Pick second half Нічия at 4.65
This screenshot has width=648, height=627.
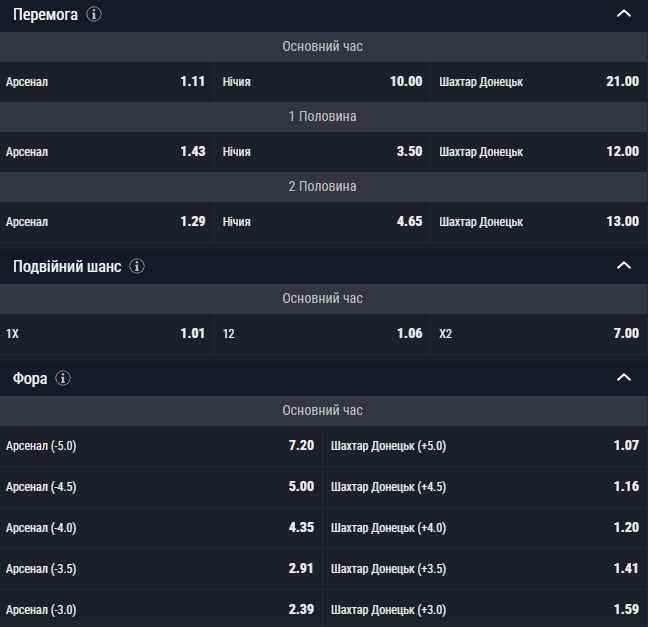[x=322, y=222]
